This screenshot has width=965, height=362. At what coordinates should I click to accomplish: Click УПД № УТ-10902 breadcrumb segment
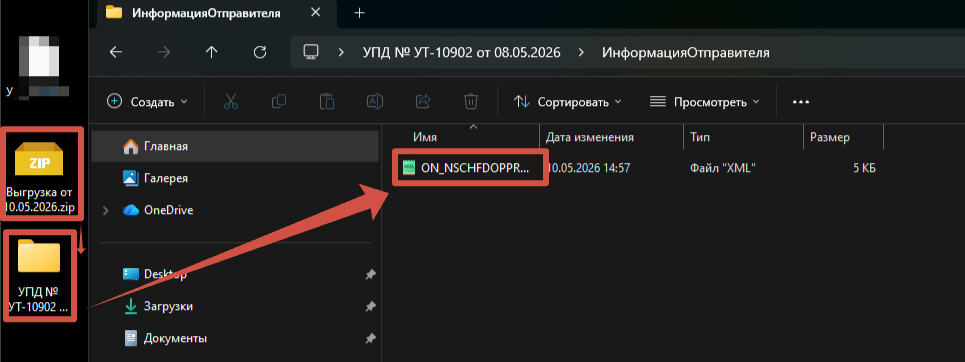click(462, 52)
